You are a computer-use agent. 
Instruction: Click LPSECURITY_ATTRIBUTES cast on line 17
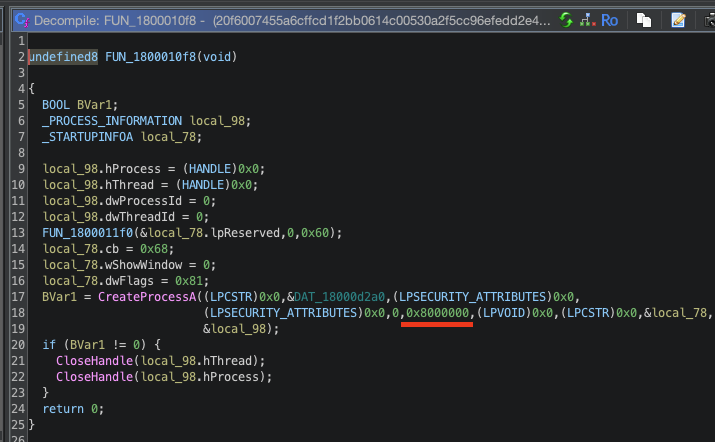[x=472, y=296]
